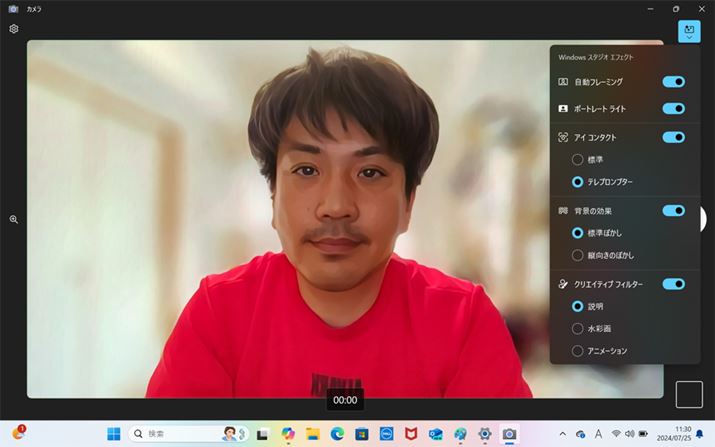Collapse the Windows Studio Effects panel button
The width and height of the screenshot is (715, 447).
689,32
